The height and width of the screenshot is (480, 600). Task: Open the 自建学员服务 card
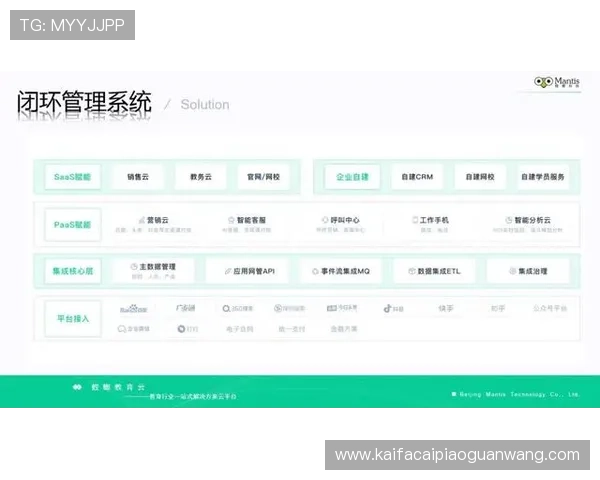click(x=543, y=177)
